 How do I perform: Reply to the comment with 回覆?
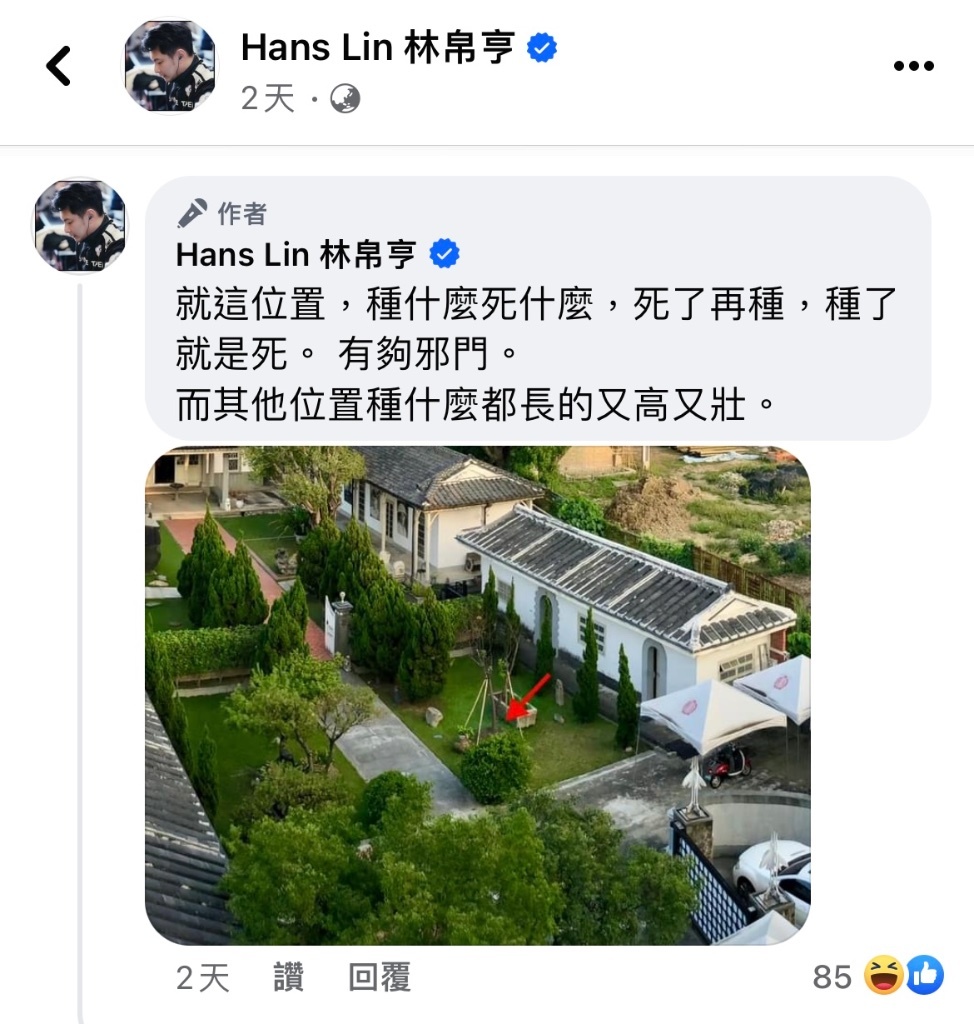click(379, 977)
